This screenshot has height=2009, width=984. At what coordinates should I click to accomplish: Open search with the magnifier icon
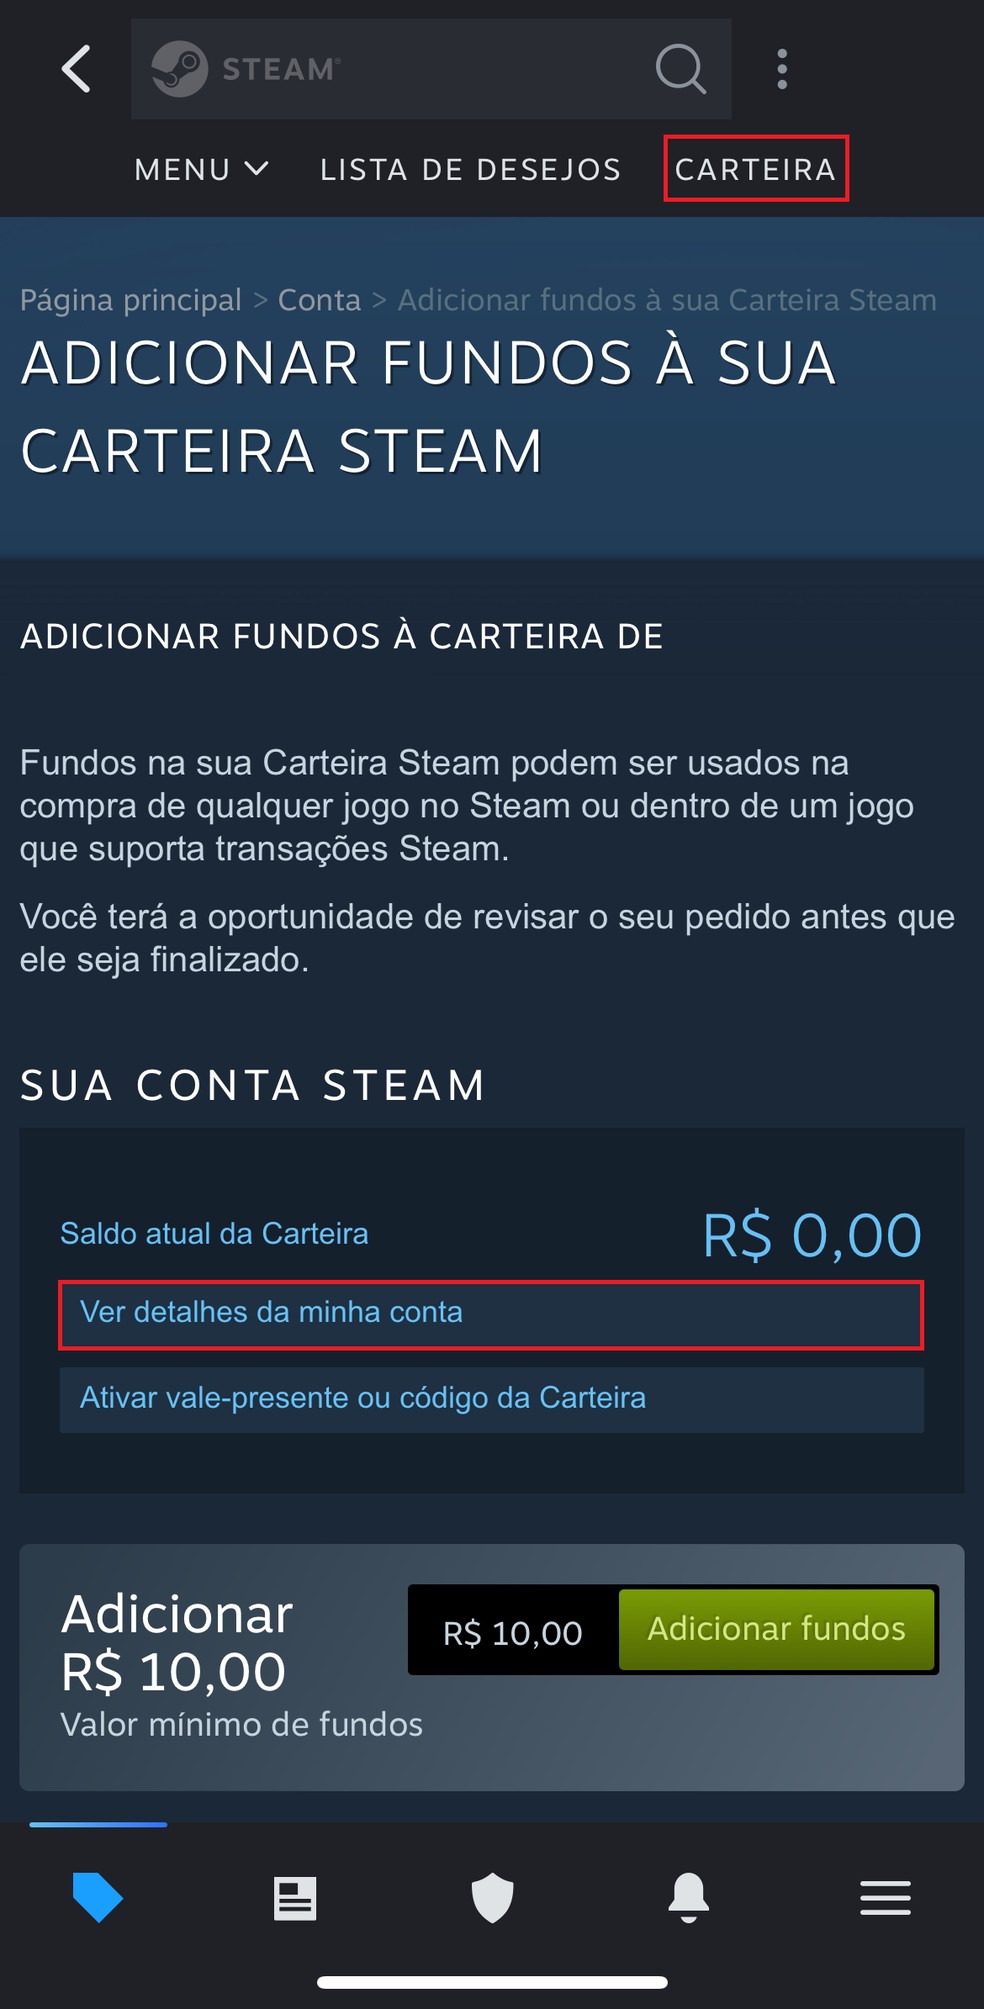coord(681,69)
